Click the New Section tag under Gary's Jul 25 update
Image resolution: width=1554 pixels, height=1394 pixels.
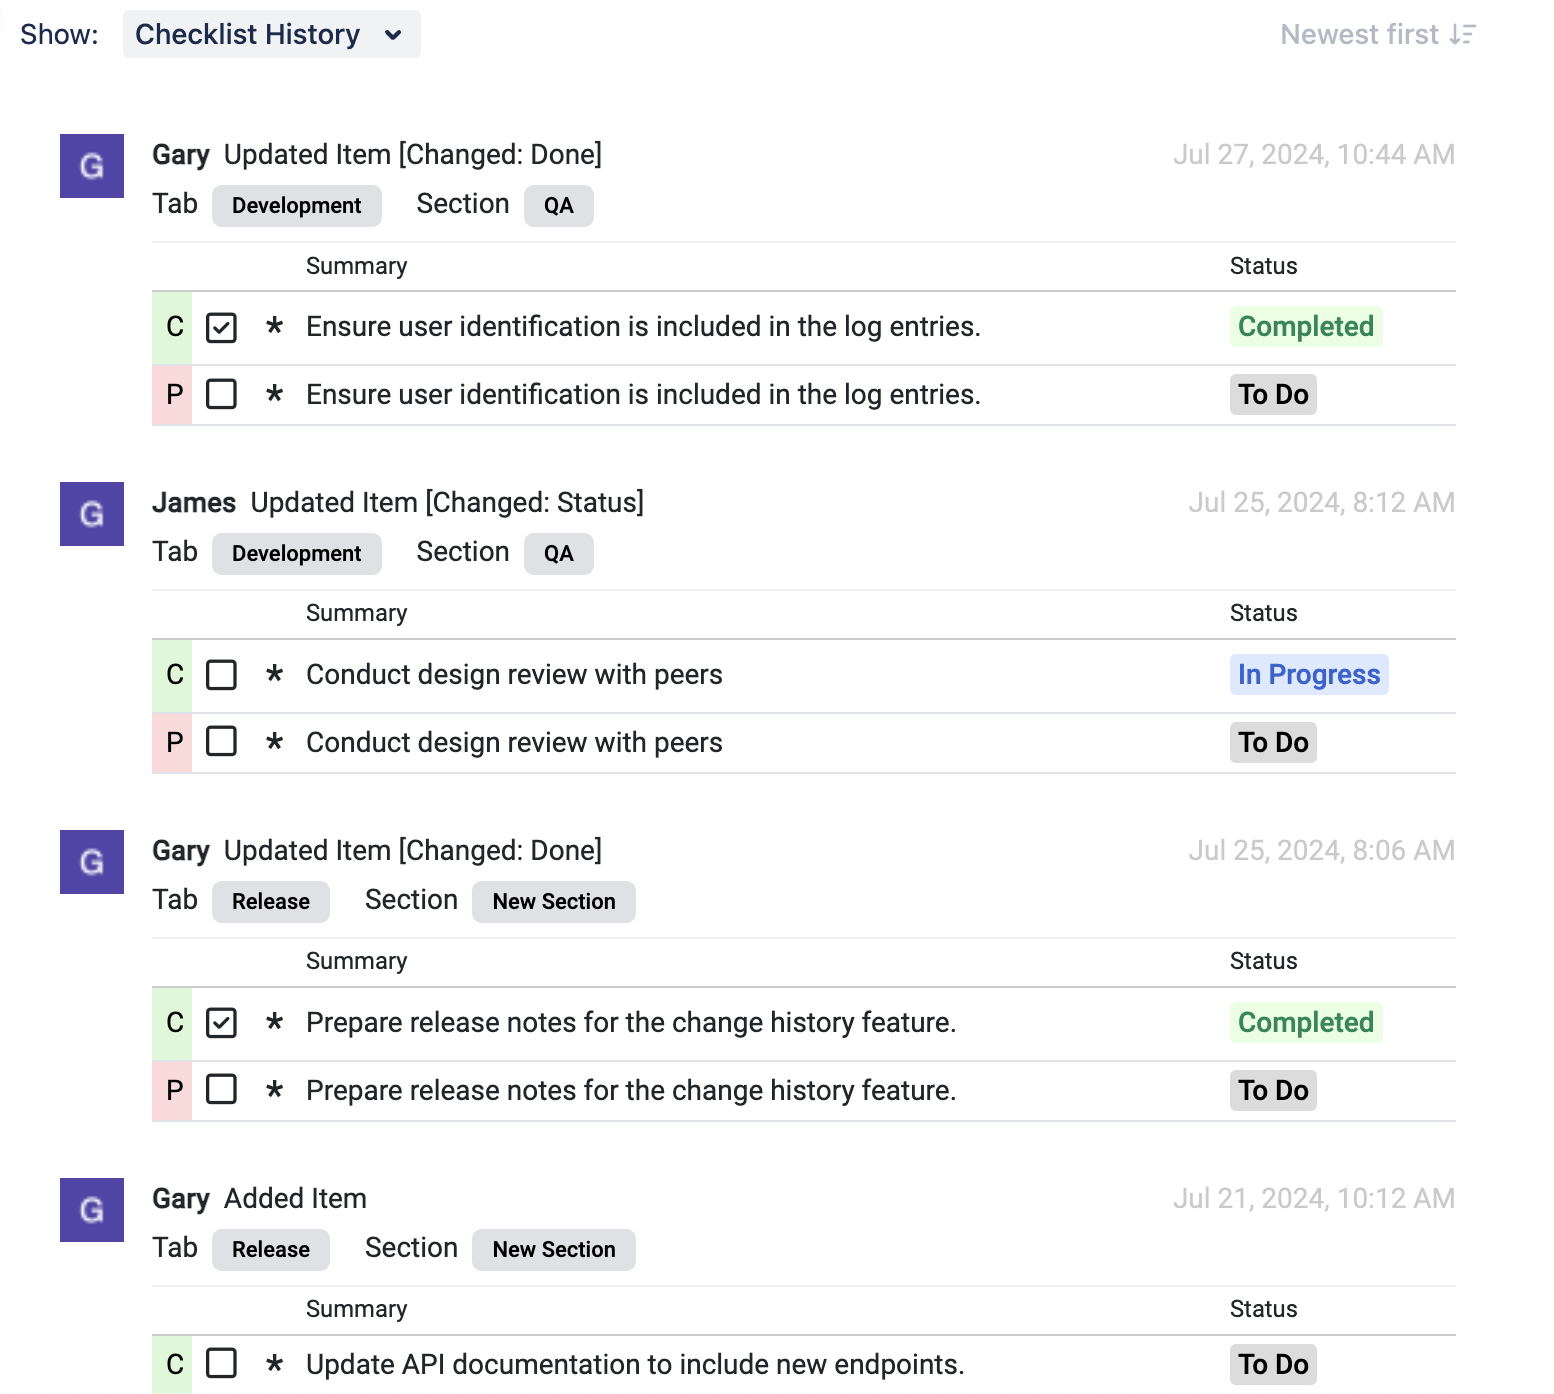point(553,902)
